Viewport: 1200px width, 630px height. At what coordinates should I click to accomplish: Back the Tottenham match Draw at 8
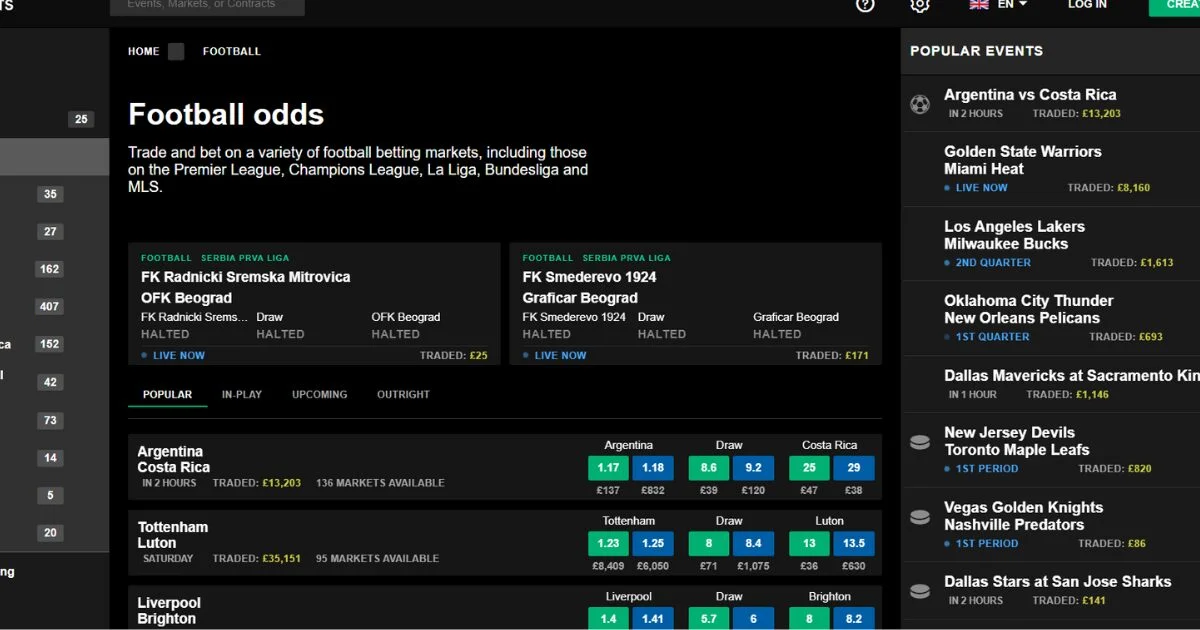pyautogui.click(x=709, y=544)
